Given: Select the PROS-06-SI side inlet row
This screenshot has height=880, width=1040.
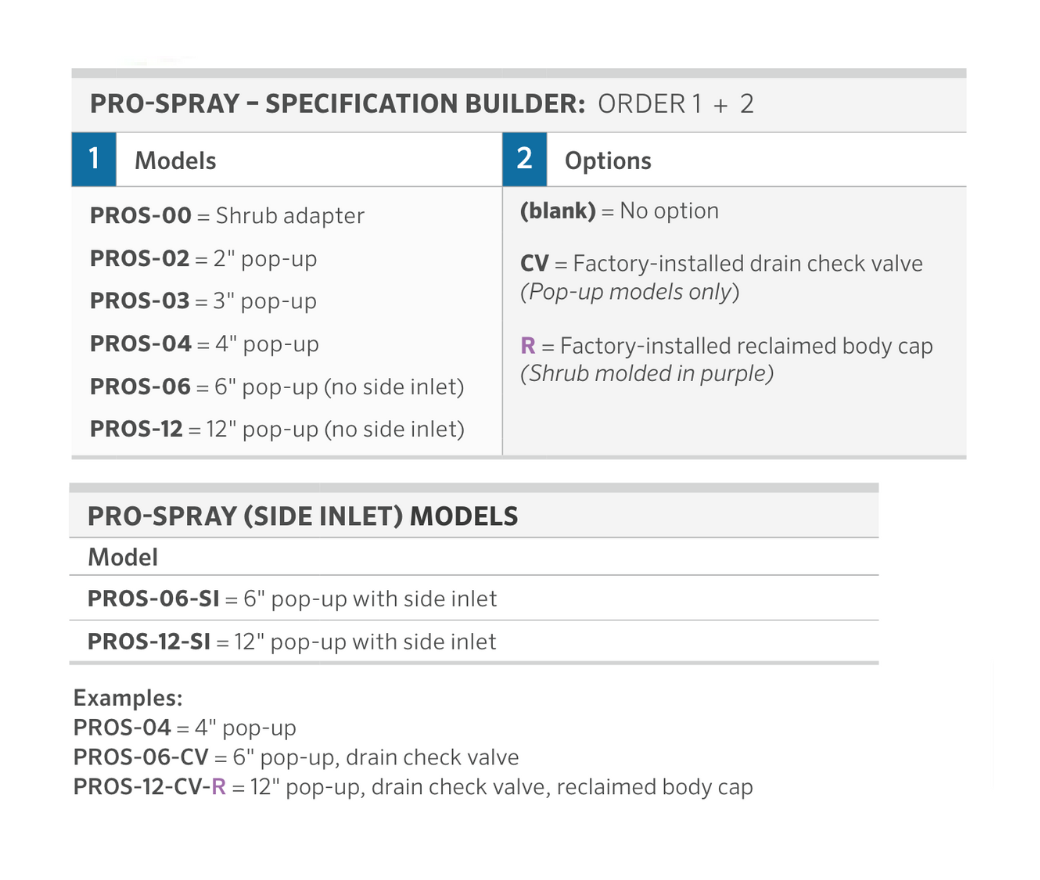Looking at the screenshot, I should tap(292, 599).
